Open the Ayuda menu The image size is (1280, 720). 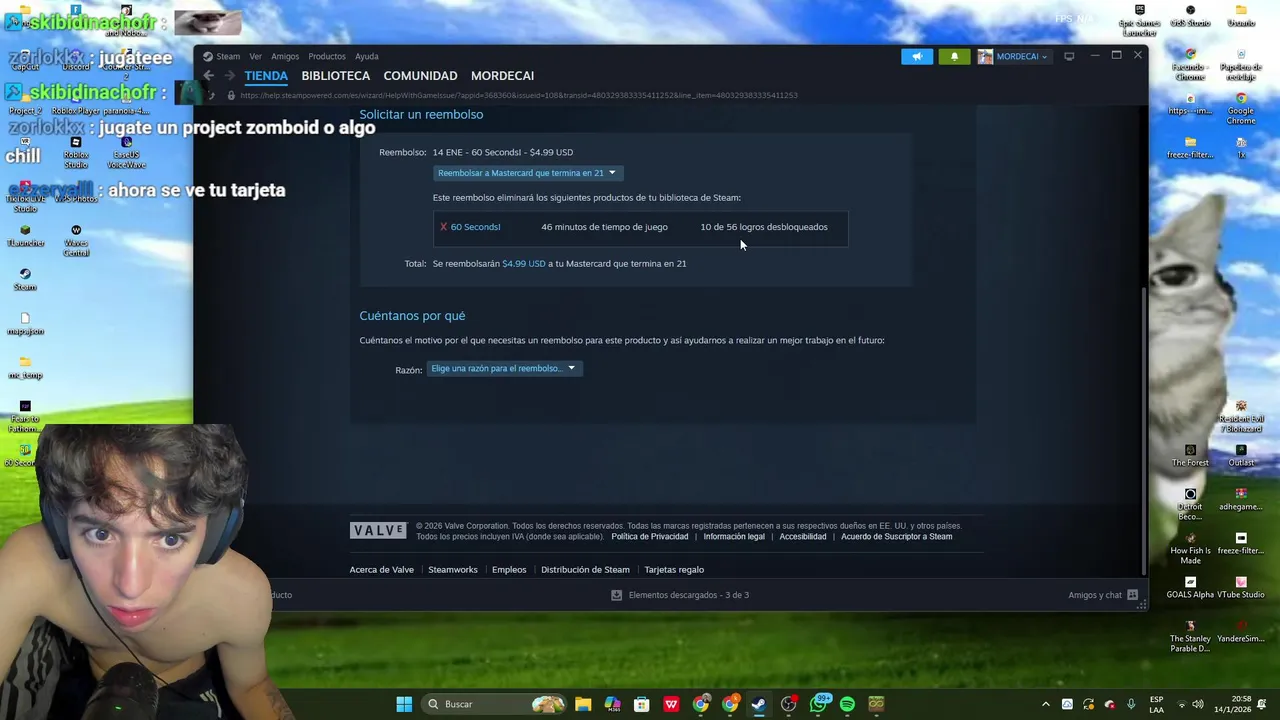367,56
